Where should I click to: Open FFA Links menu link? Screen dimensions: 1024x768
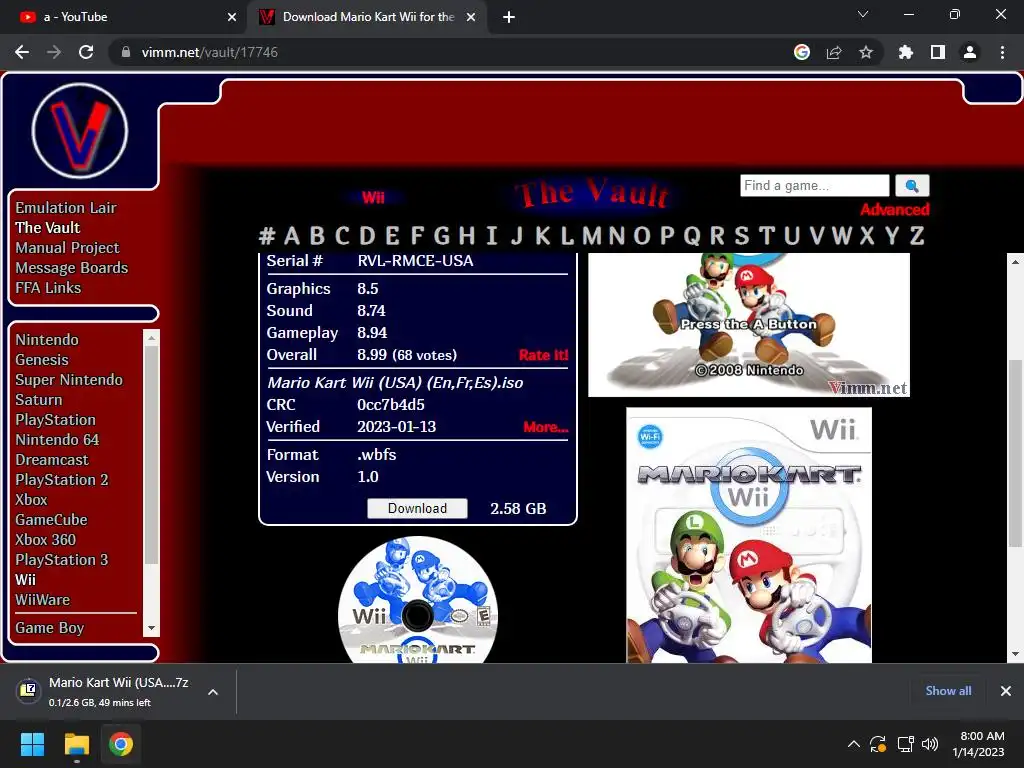[48, 288]
